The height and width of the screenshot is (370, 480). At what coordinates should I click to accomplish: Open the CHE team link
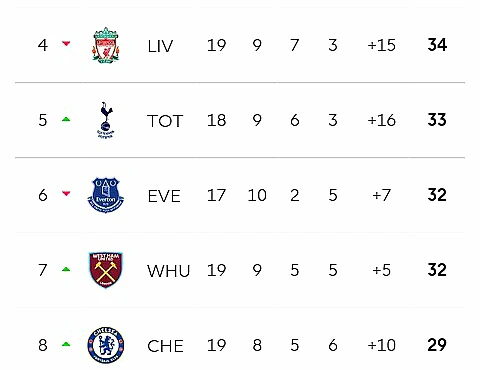[x=165, y=346]
